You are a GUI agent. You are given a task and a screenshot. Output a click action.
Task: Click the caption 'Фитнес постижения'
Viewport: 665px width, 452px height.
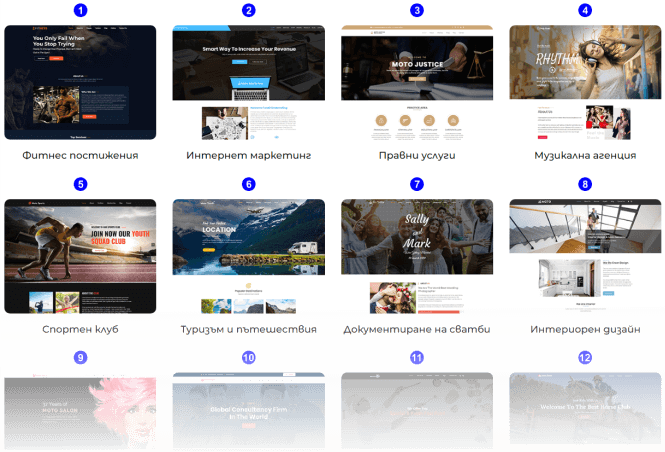tap(80, 156)
